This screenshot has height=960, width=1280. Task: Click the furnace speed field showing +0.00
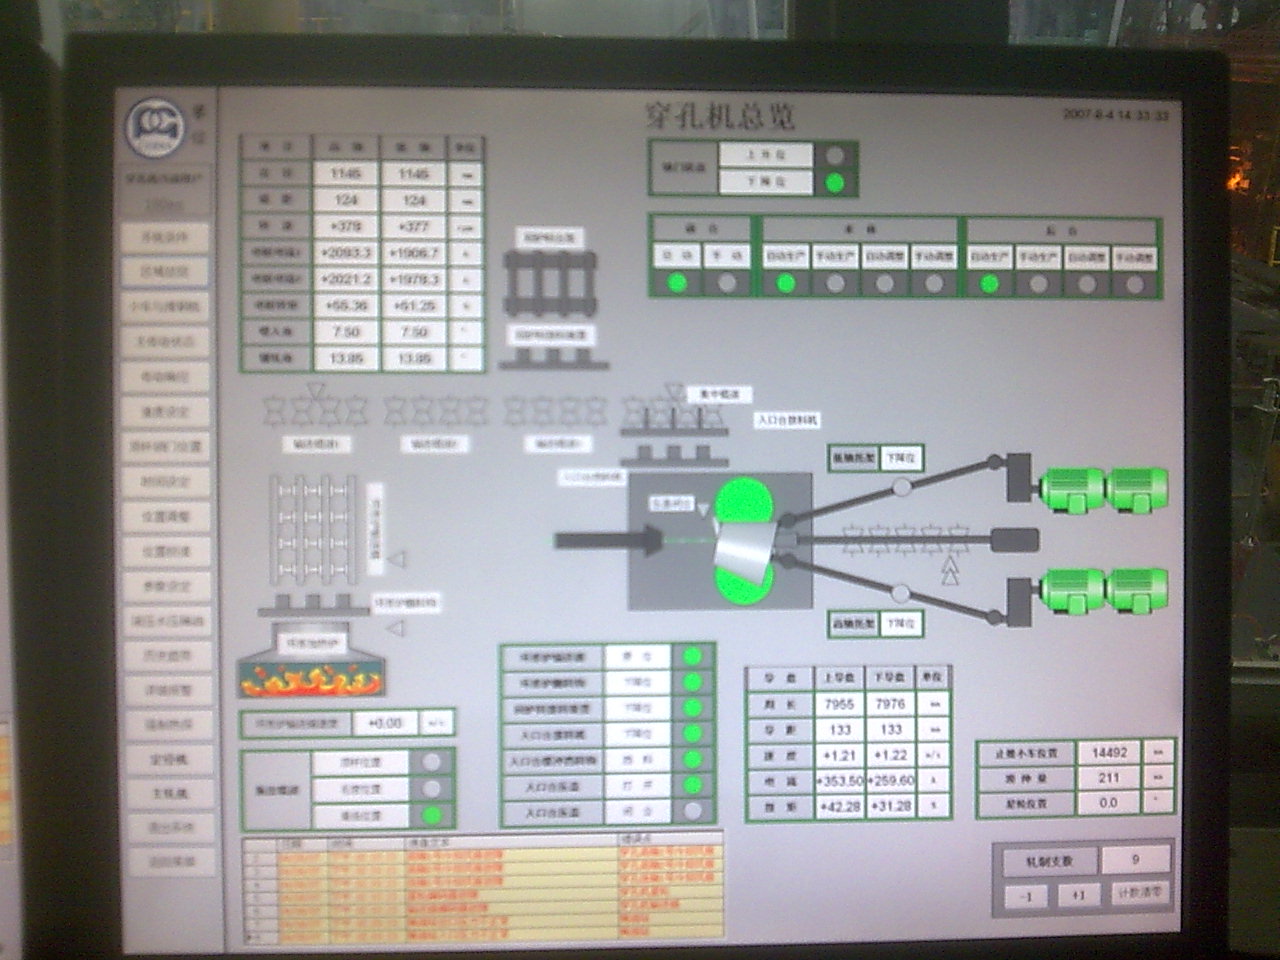386,722
